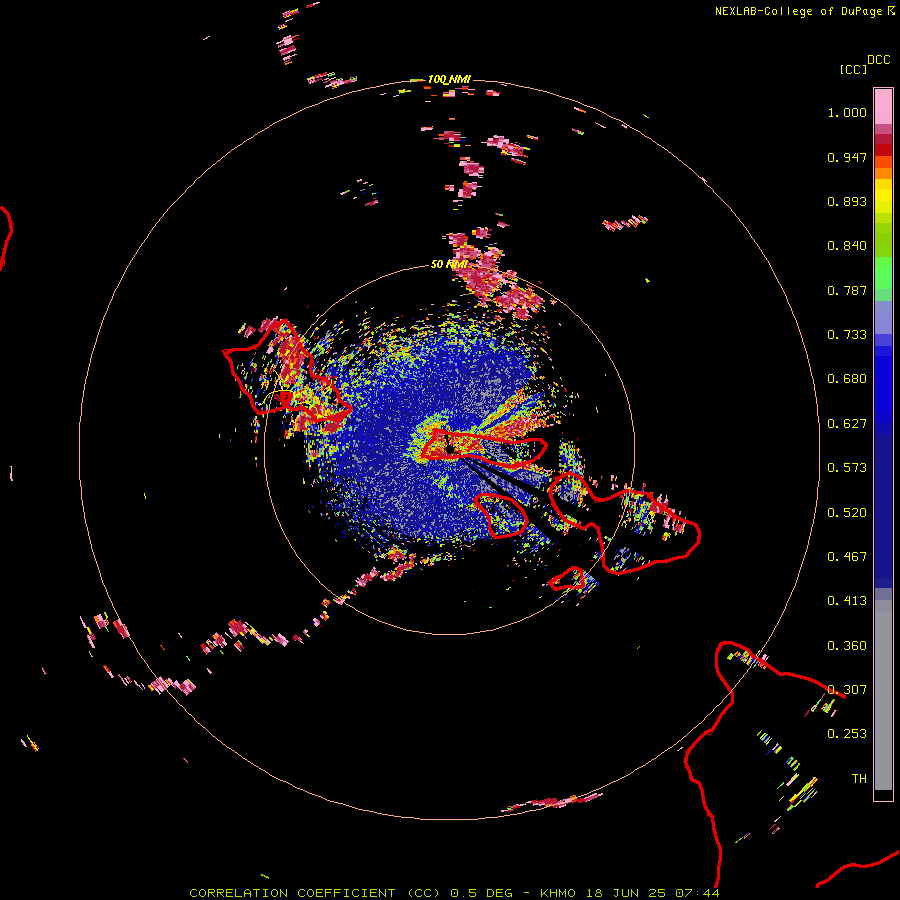Select the 0.413 scale value
Viewport: 900px width, 900px height.
847,601
